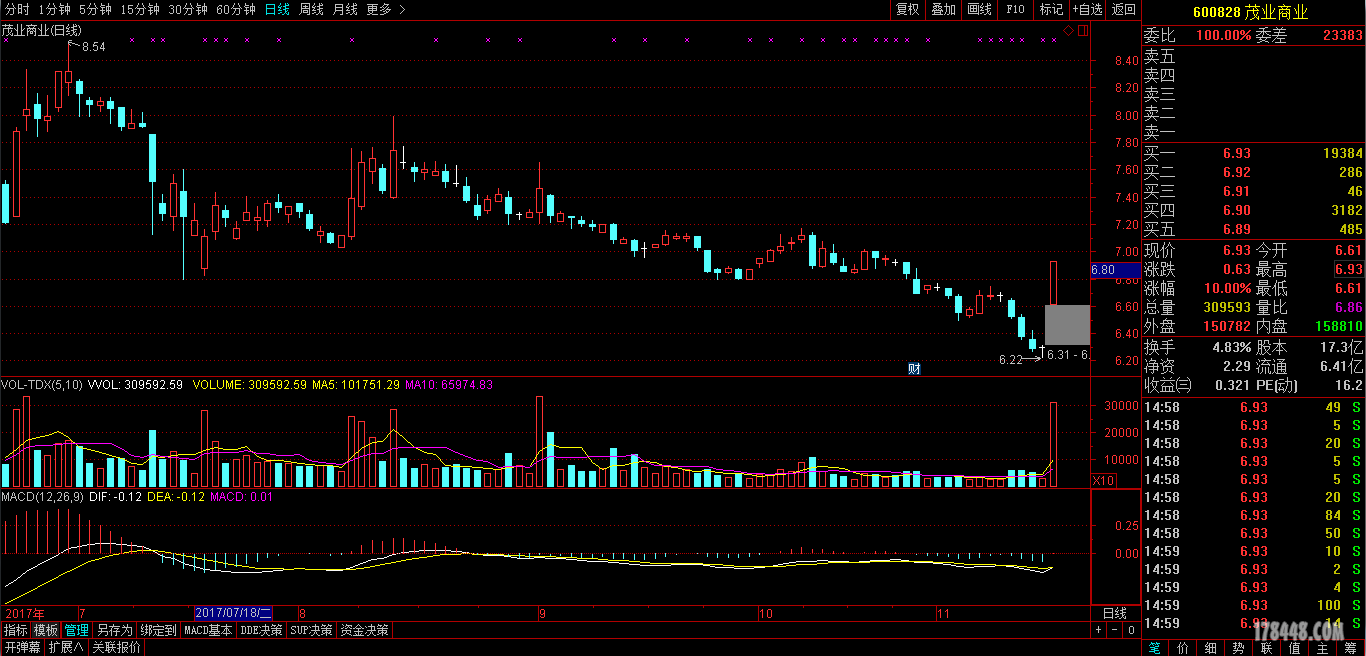Click the 买五 bid price 6.89 row
The height and width of the screenshot is (656, 1366).
1253,229
